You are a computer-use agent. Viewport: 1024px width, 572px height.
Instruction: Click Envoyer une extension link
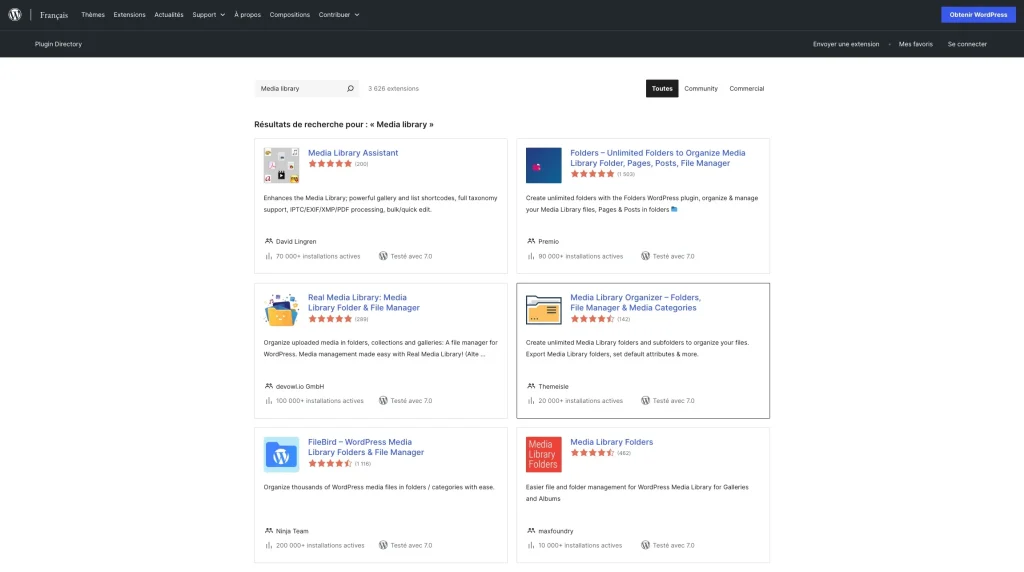(846, 44)
